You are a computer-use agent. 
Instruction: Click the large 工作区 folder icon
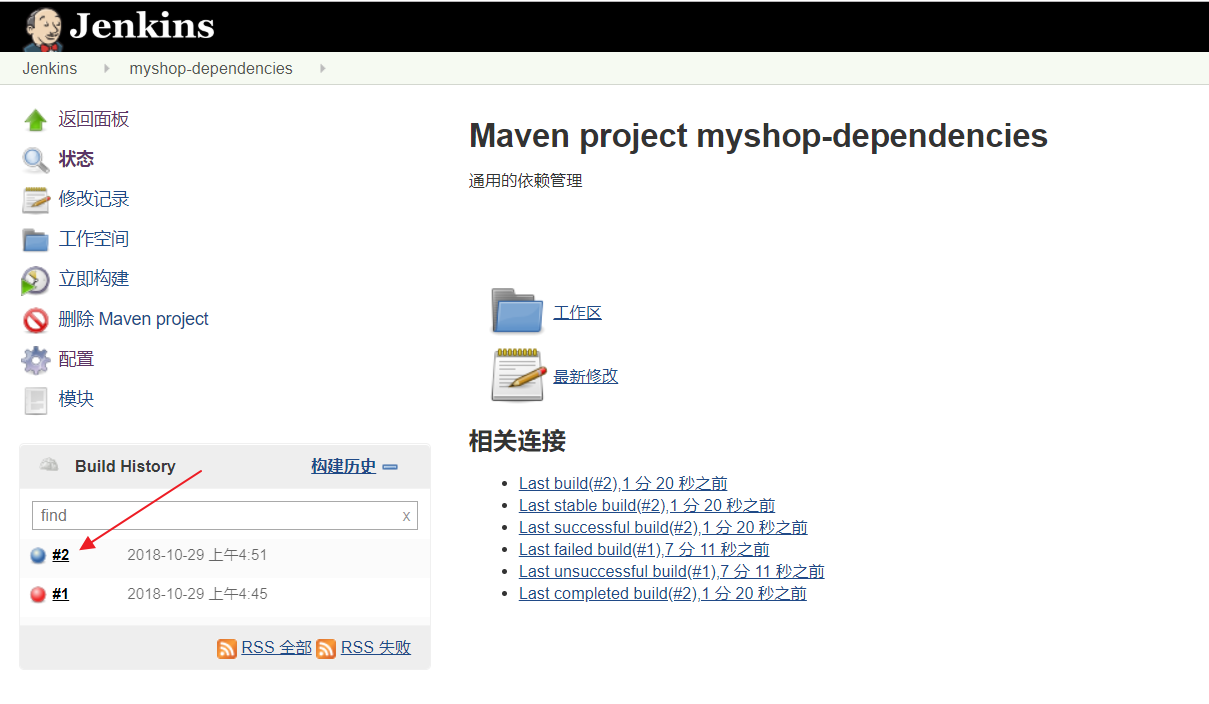(x=517, y=311)
